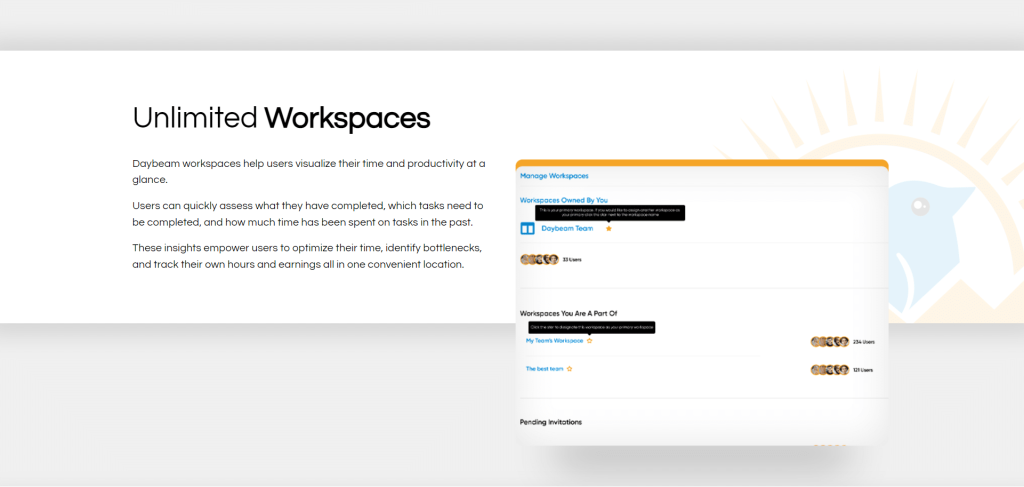Click the avatar group beside 234 Users

(829, 341)
